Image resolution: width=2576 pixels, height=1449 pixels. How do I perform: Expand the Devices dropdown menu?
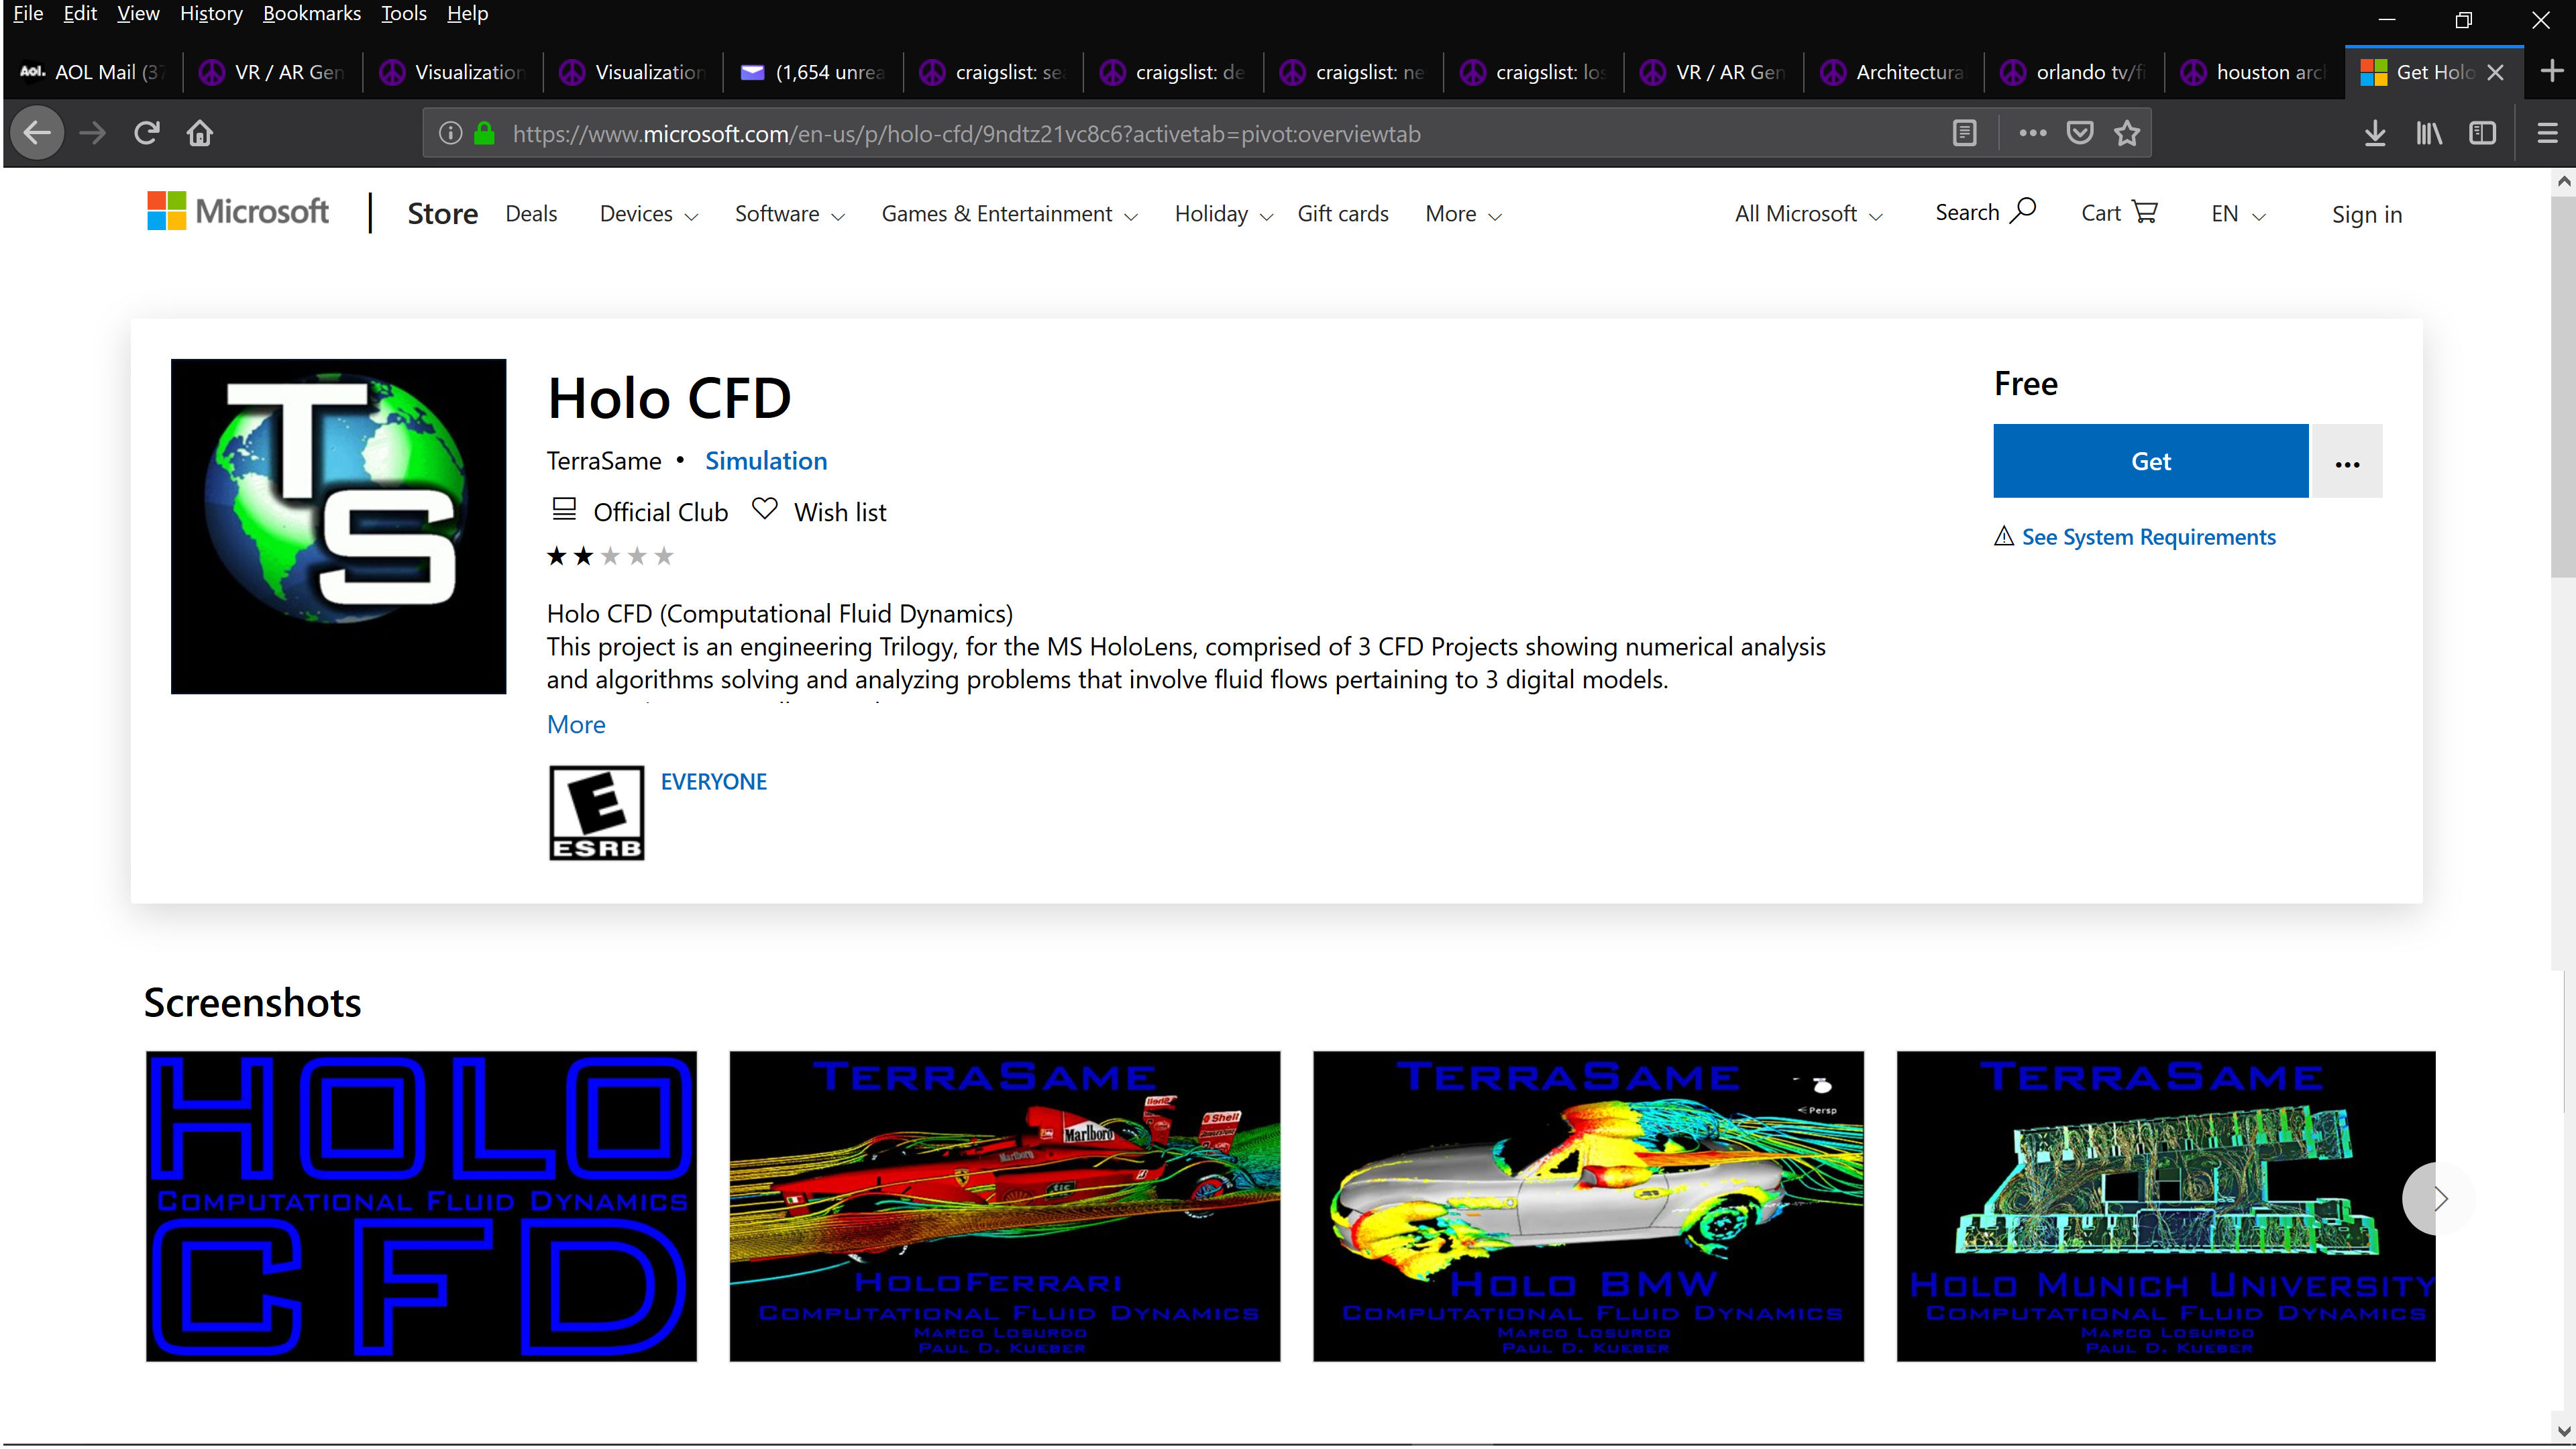click(648, 214)
